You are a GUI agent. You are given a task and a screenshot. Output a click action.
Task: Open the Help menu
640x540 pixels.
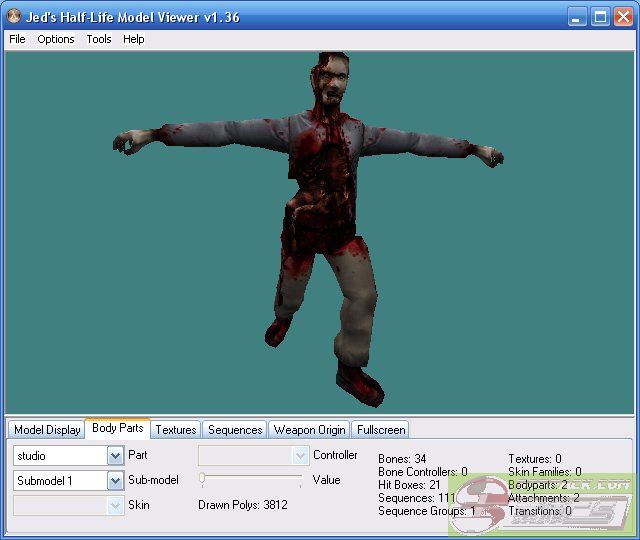(134, 39)
